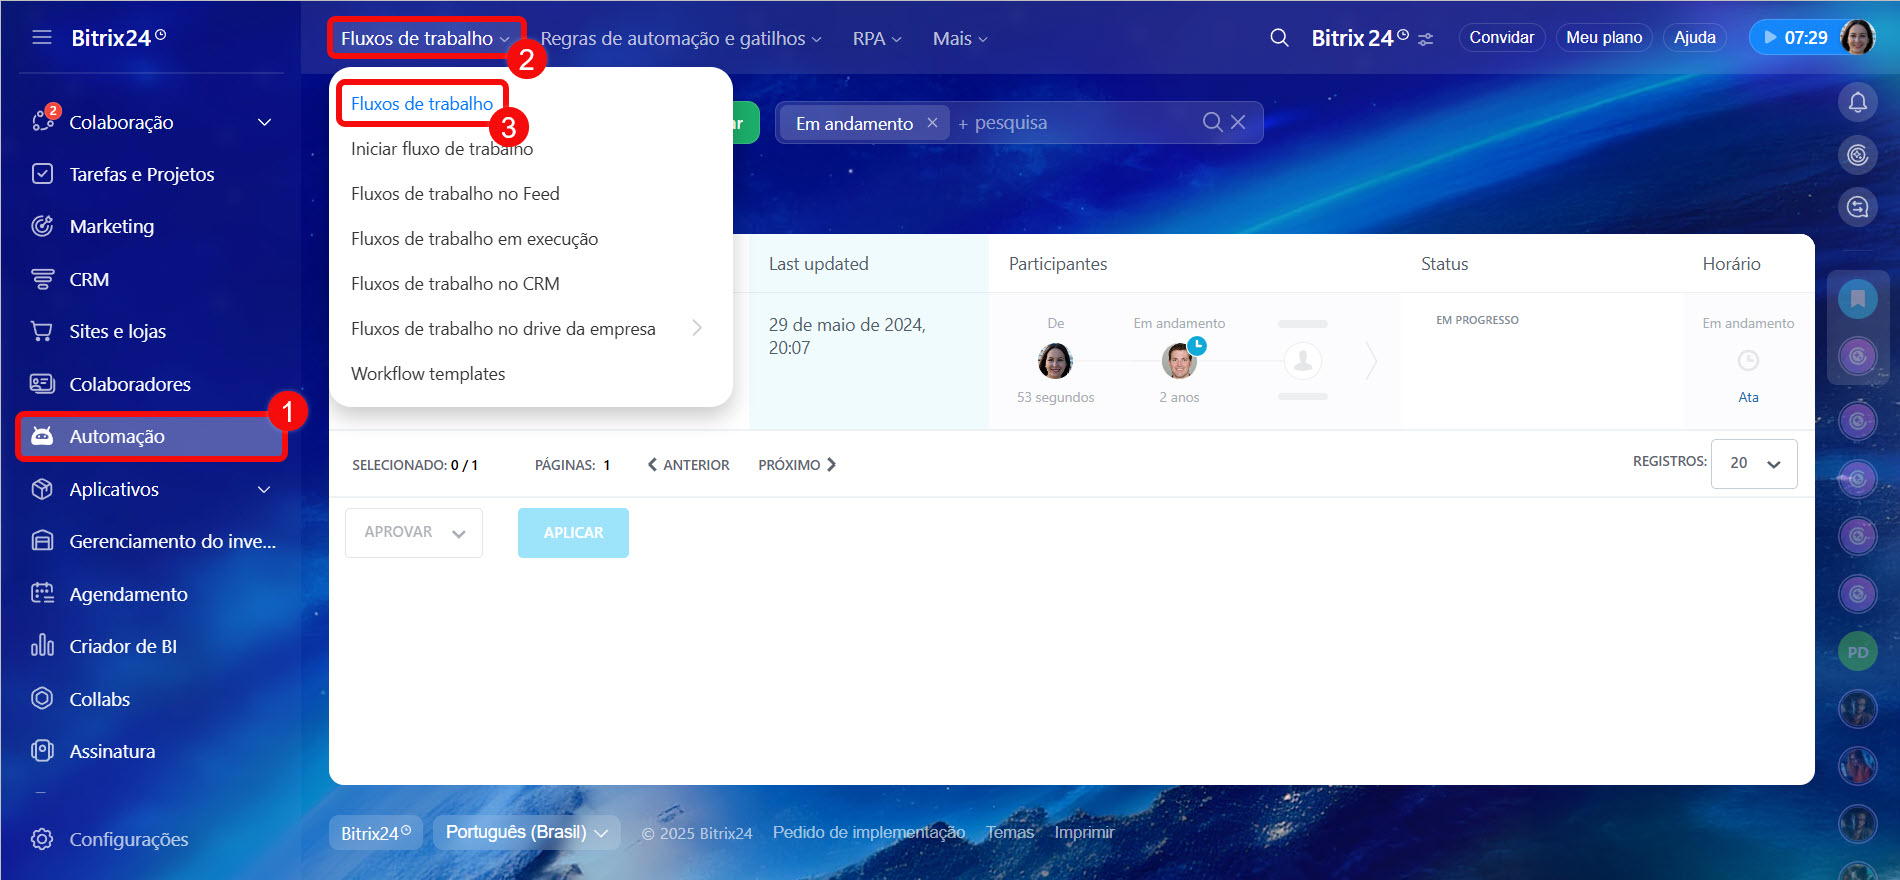
Task: Open the Regras de automação e gatilhos tab
Action: 680,39
